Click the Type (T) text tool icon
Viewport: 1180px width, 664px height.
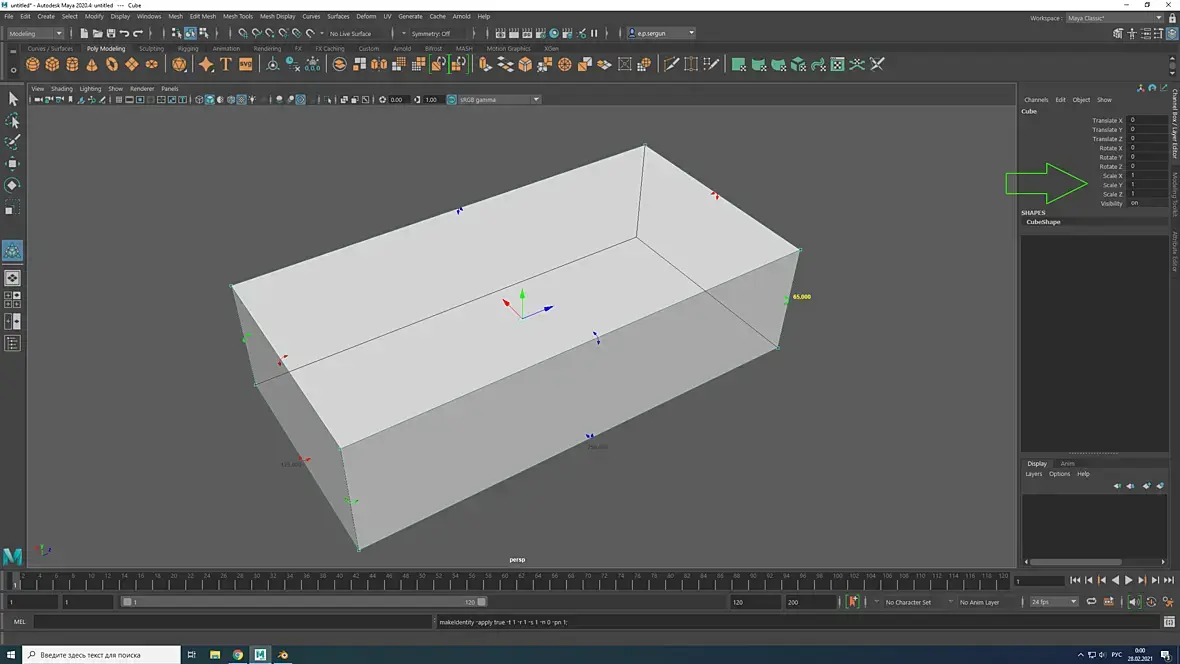[x=226, y=64]
